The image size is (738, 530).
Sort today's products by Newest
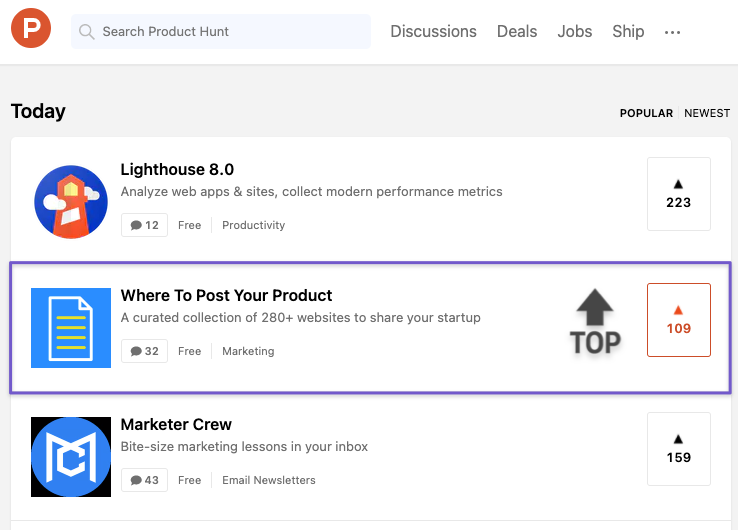coord(707,113)
